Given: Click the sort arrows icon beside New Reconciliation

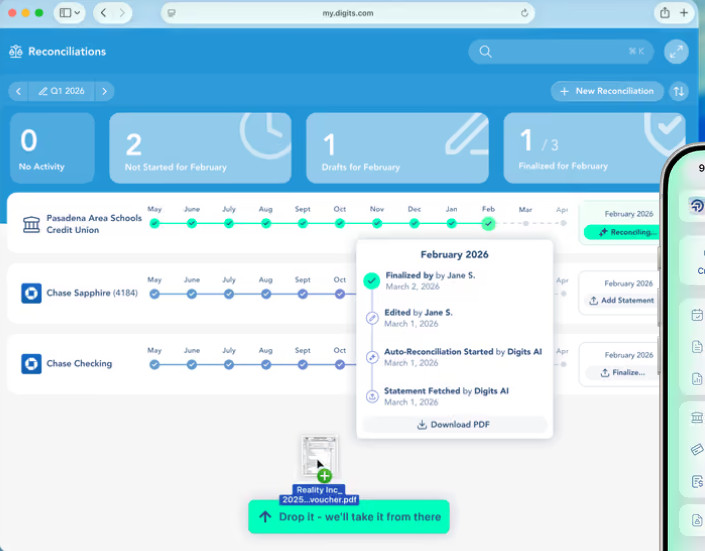Looking at the screenshot, I should pos(678,91).
